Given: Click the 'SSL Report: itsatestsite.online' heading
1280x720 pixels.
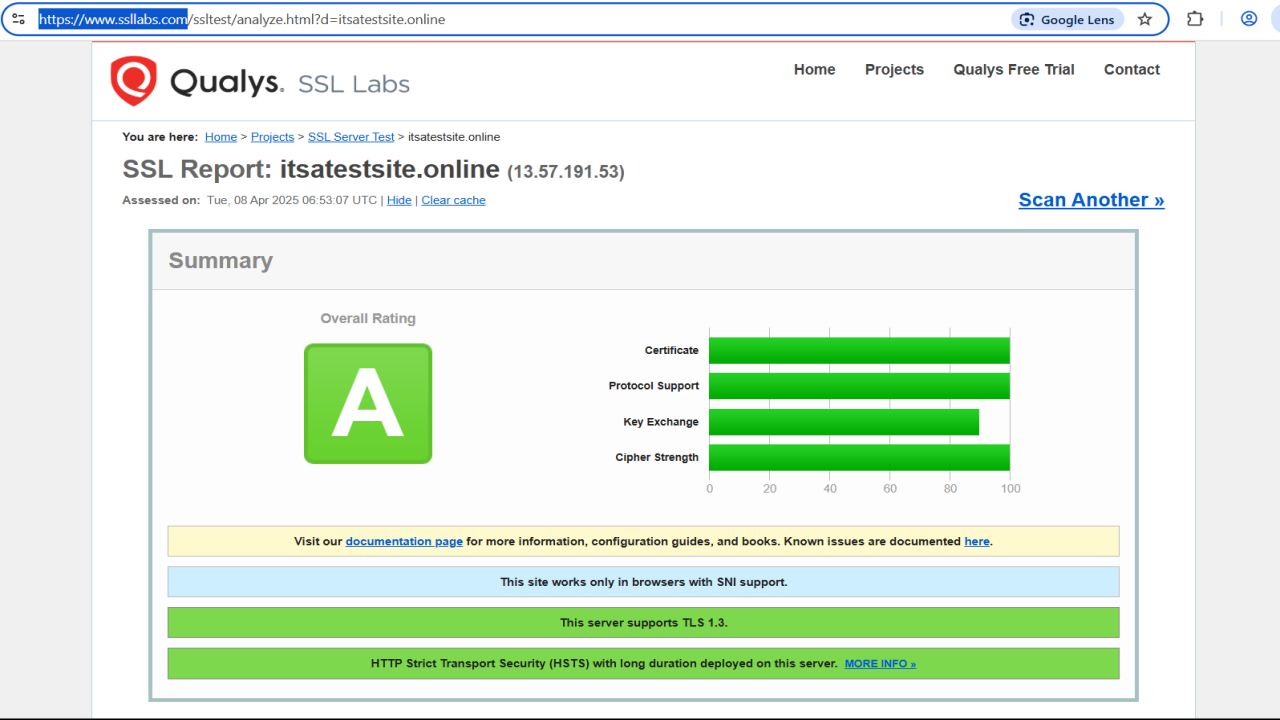Looking at the screenshot, I should [x=311, y=168].
